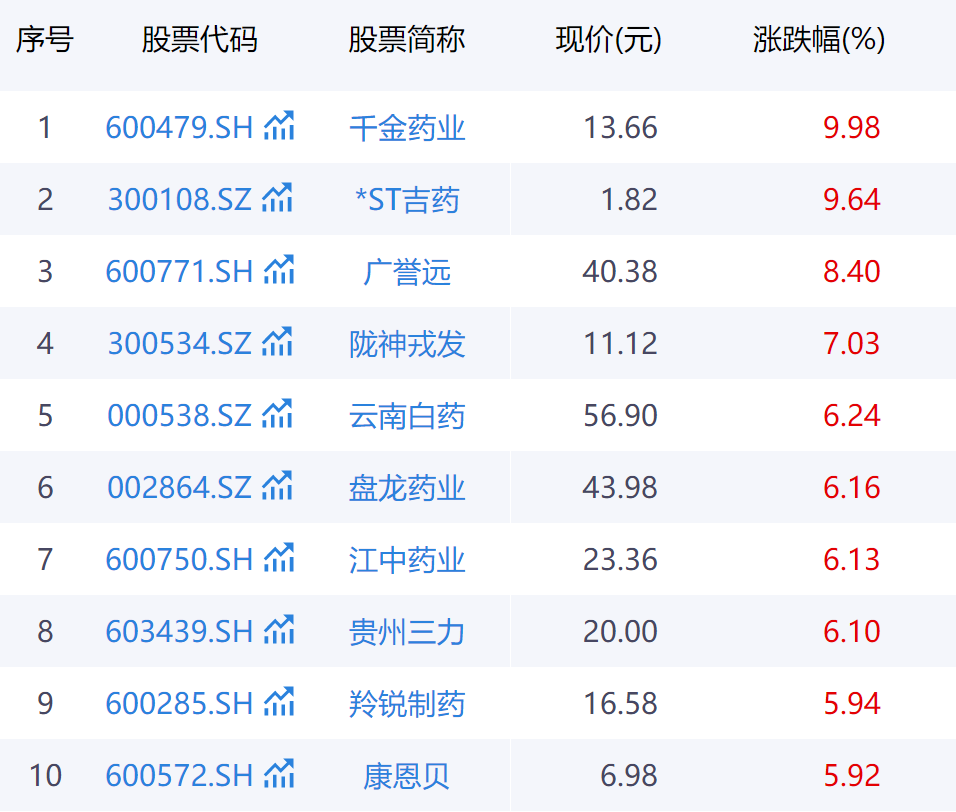Click the 股票简称 column header
Screen dimensions: 956x812
coord(407,40)
